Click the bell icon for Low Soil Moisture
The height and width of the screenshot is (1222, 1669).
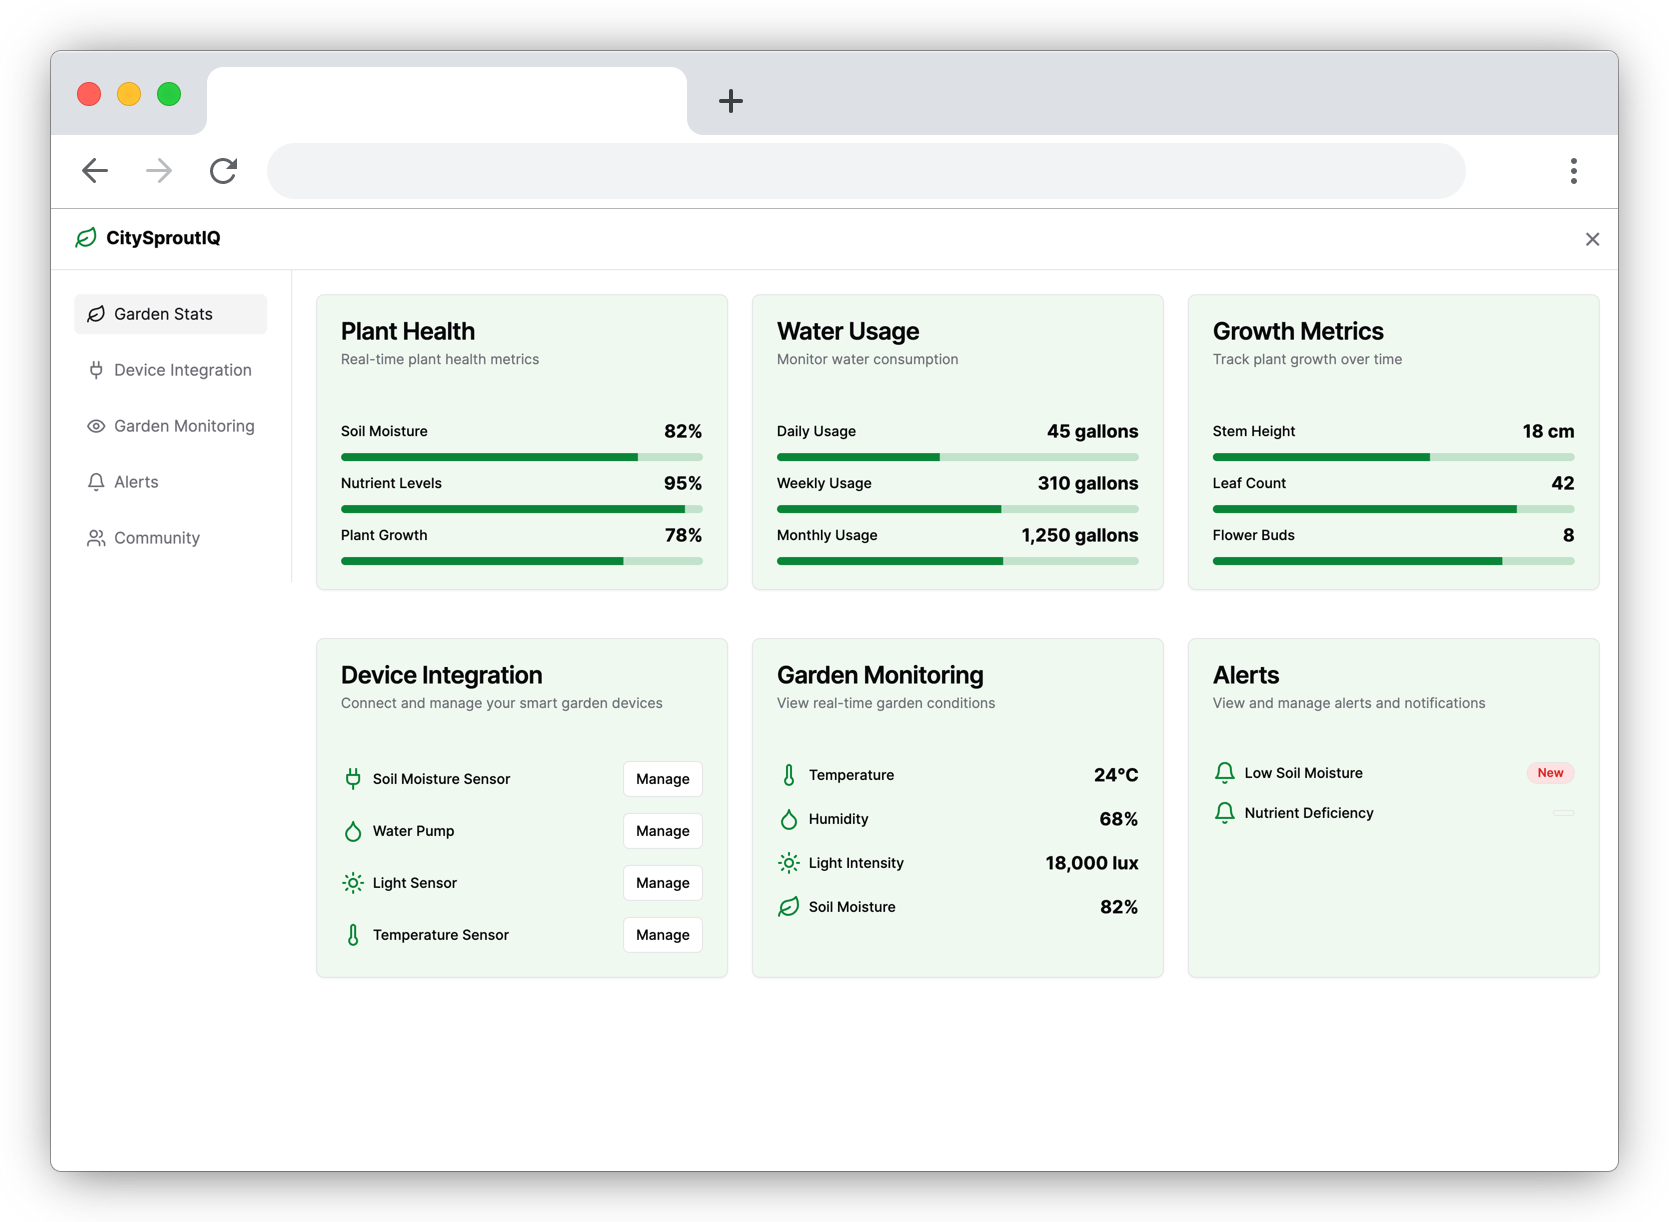(1224, 773)
